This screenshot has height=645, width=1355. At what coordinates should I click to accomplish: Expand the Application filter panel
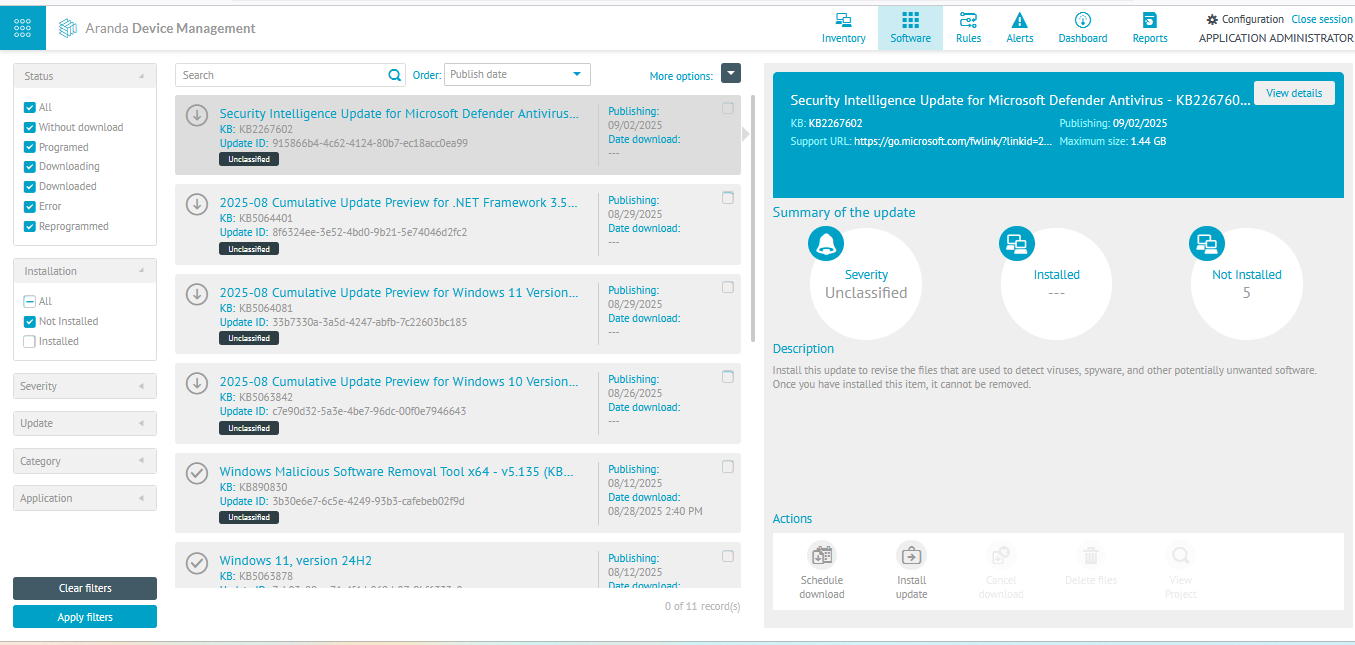(x=85, y=498)
